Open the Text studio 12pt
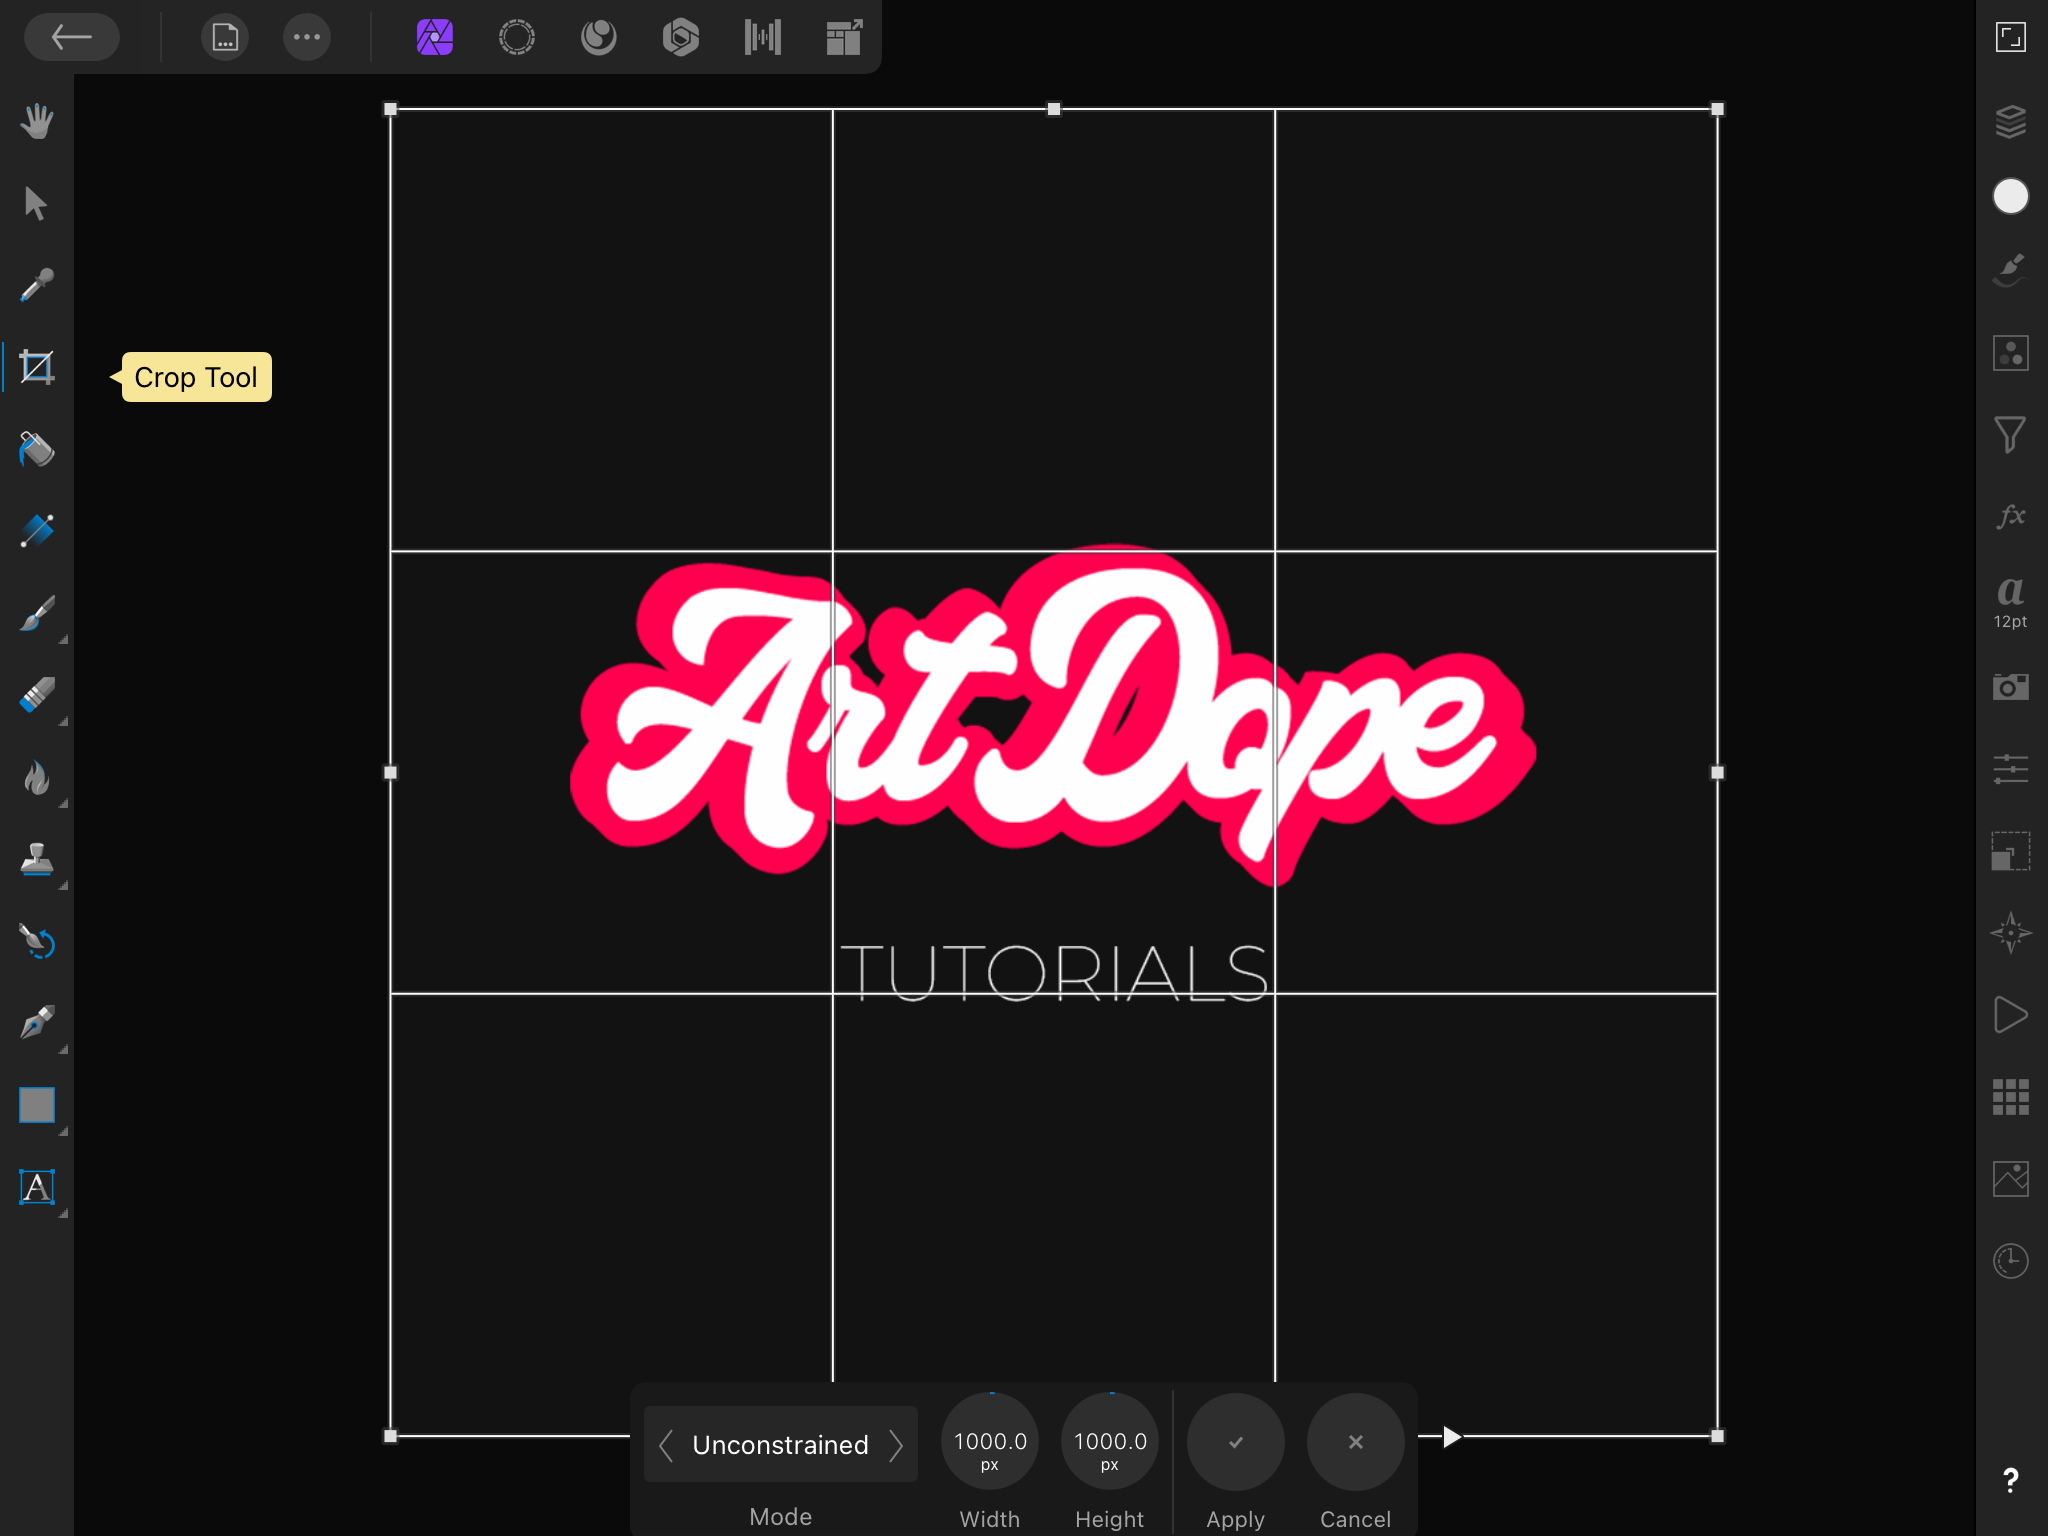Image resolution: width=2048 pixels, height=1536 pixels. (x=2011, y=601)
